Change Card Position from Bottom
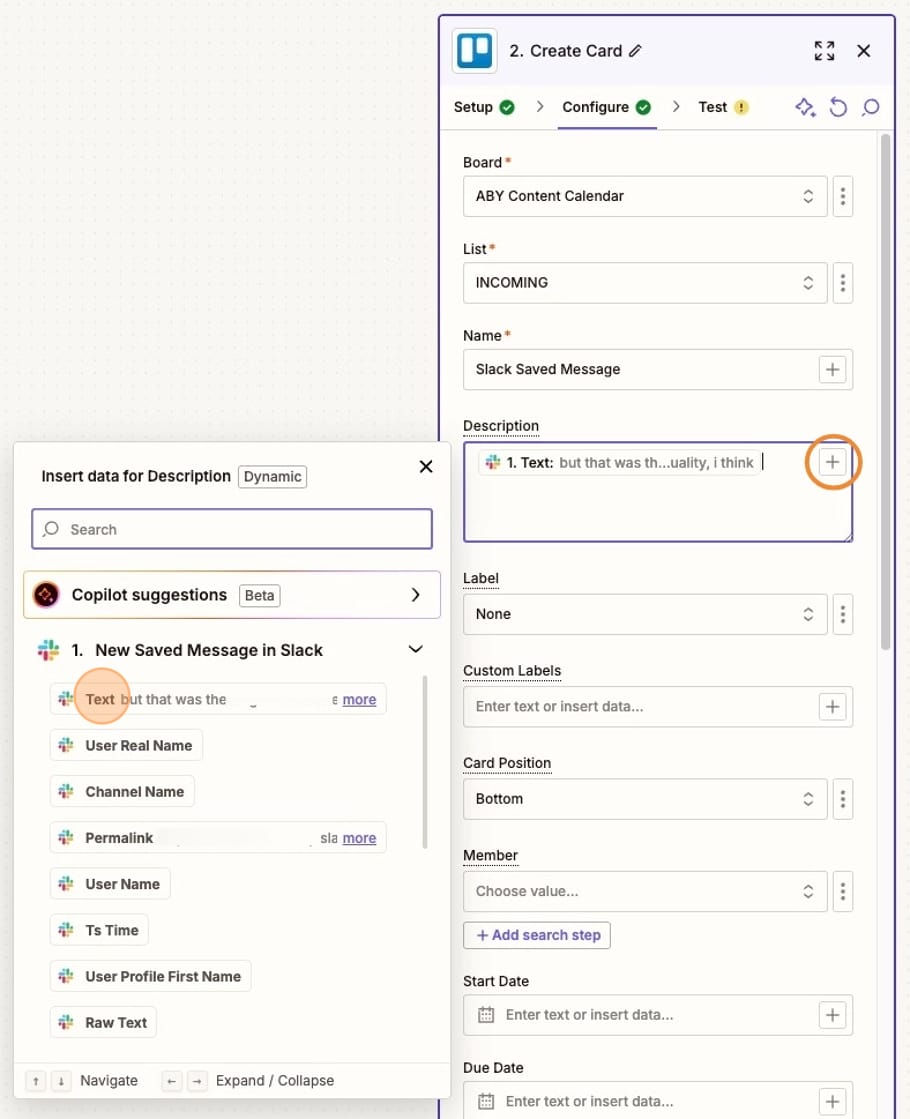Image resolution: width=910 pixels, height=1119 pixels. (644, 799)
